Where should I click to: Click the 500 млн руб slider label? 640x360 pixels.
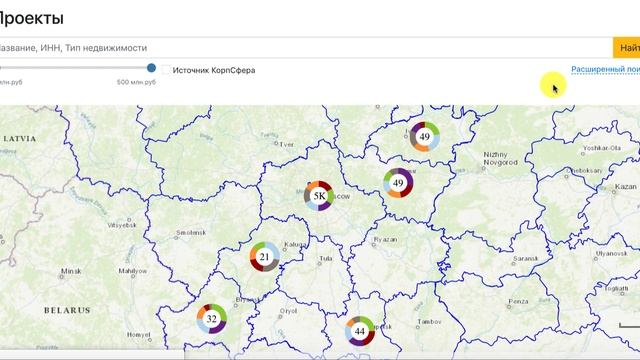[136, 82]
